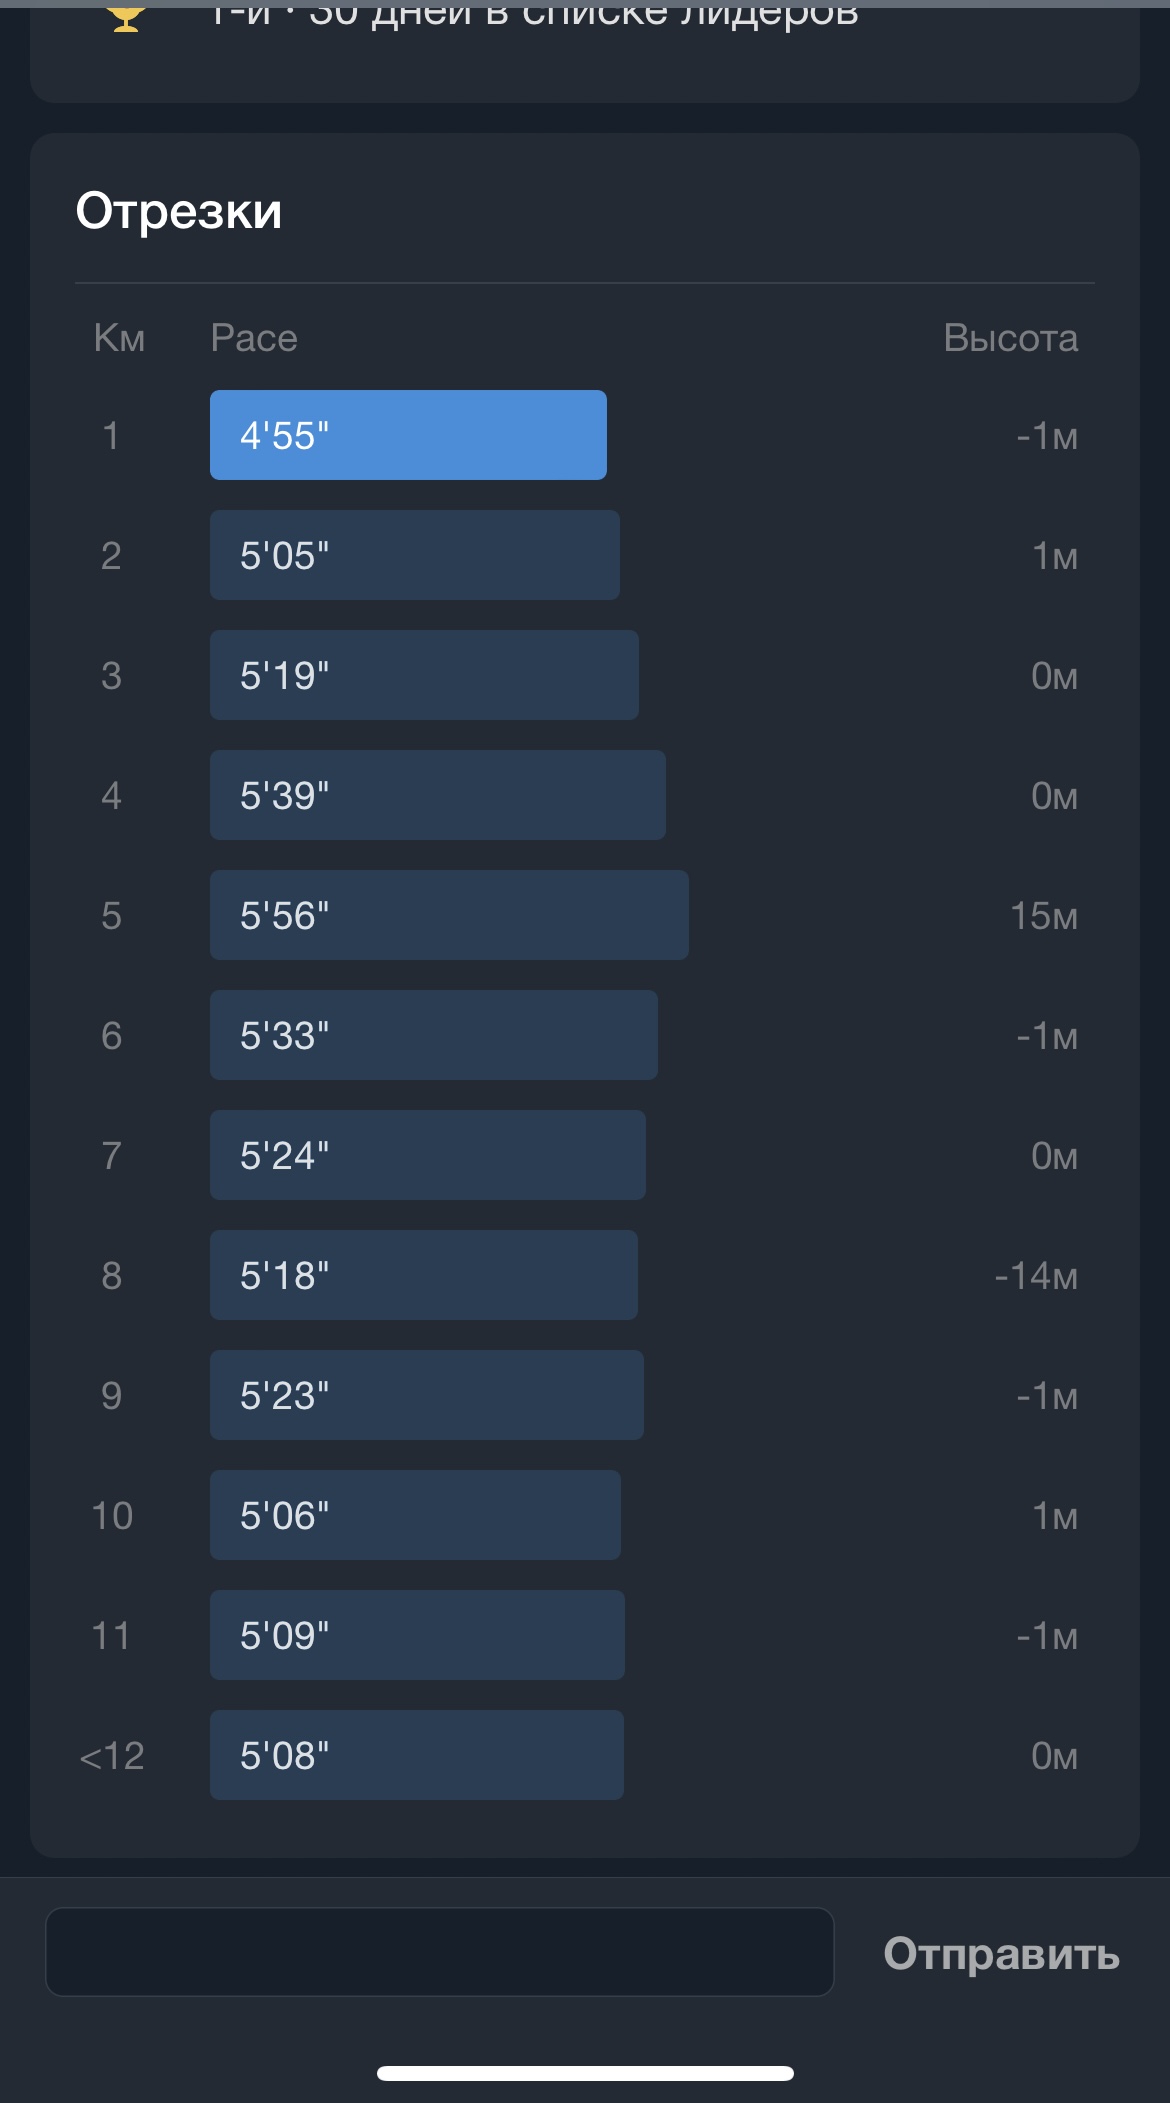Tap the 5'18" pace bar
This screenshot has height=2103, width=1170.
(x=423, y=1275)
